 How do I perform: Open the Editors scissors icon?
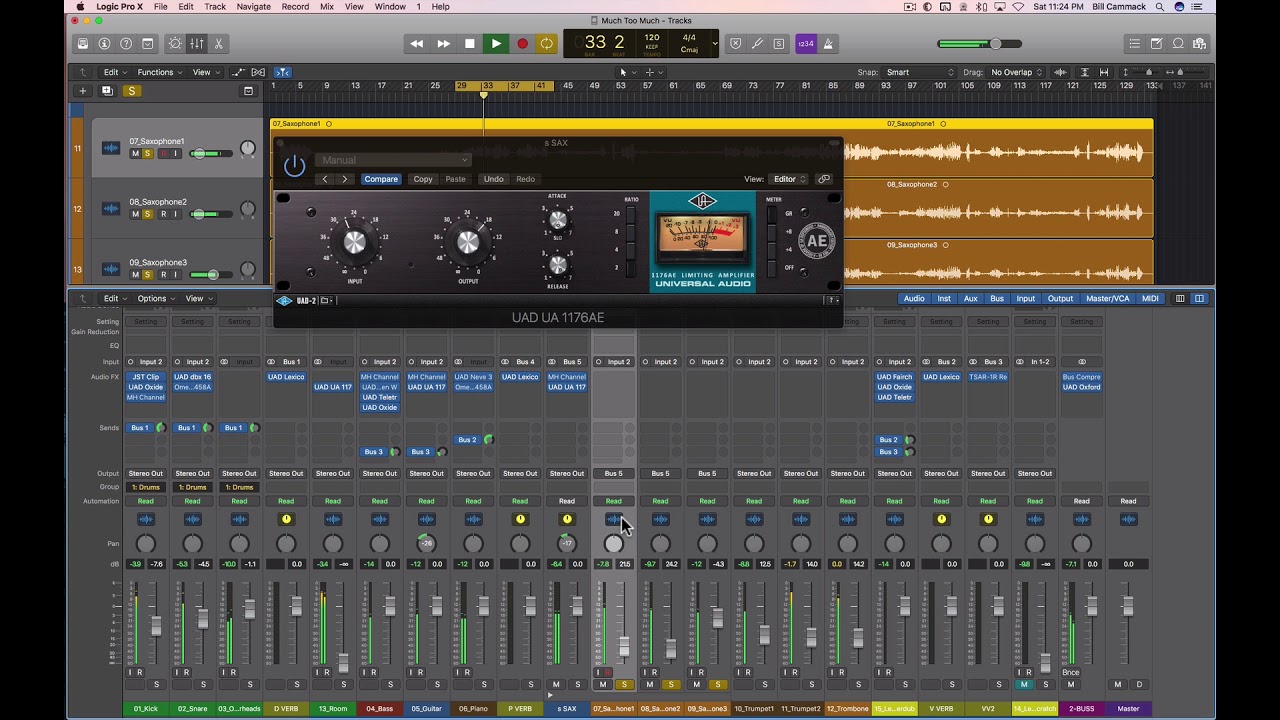(218, 44)
